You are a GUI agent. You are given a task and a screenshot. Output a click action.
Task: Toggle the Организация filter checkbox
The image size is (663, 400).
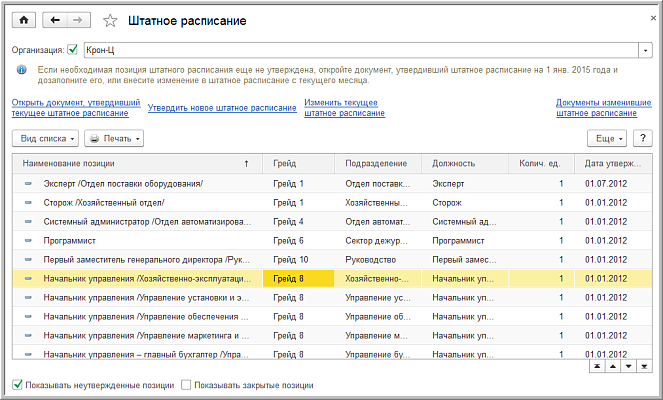(x=73, y=49)
